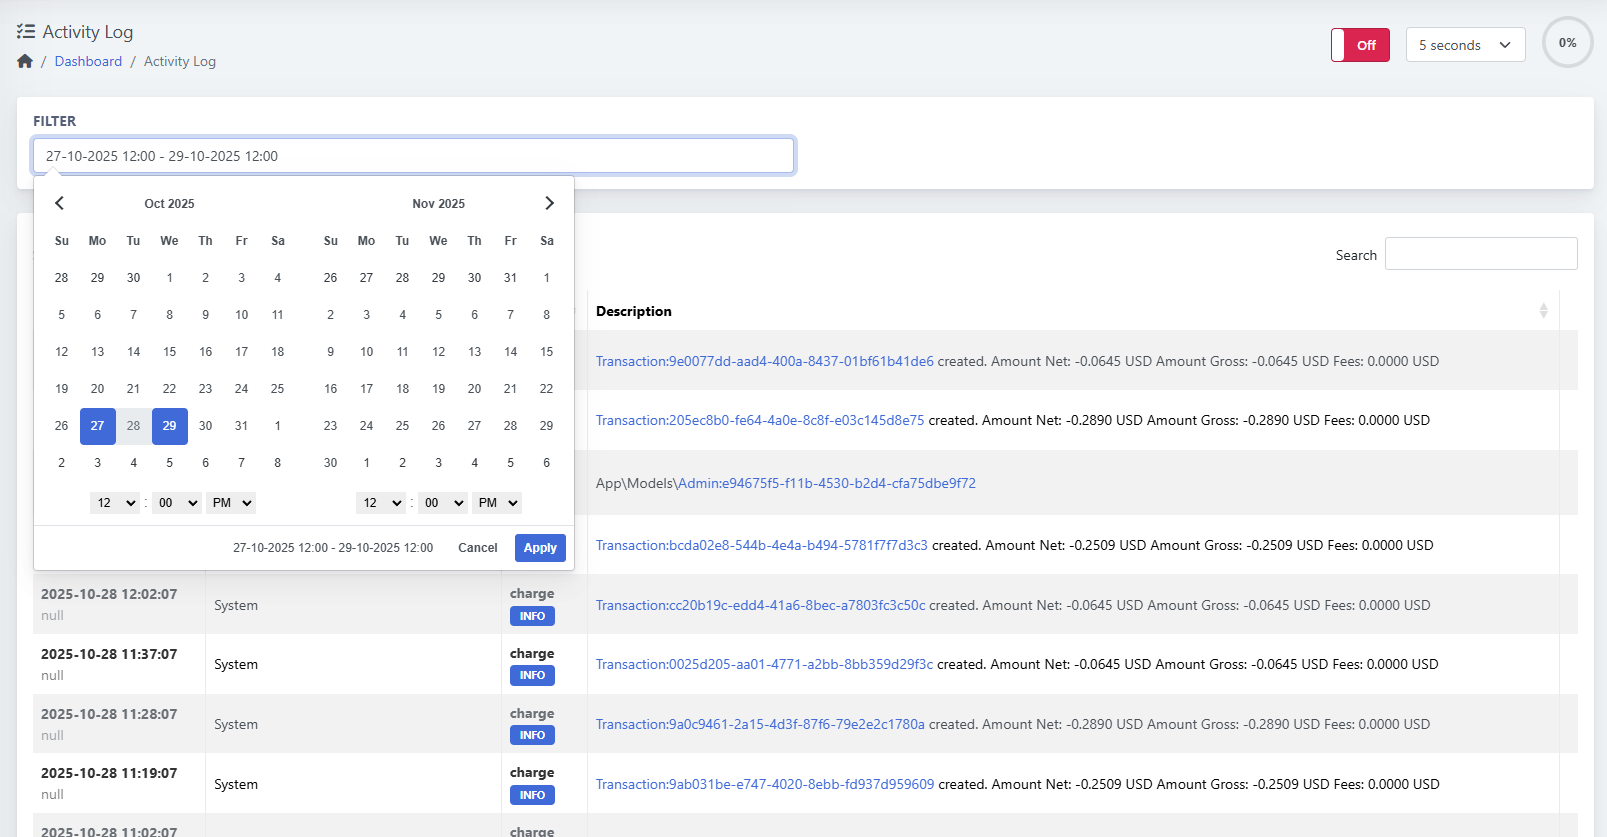Click the Activity Log list icon
This screenshot has width=1607, height=837.
tap(26, 32)
